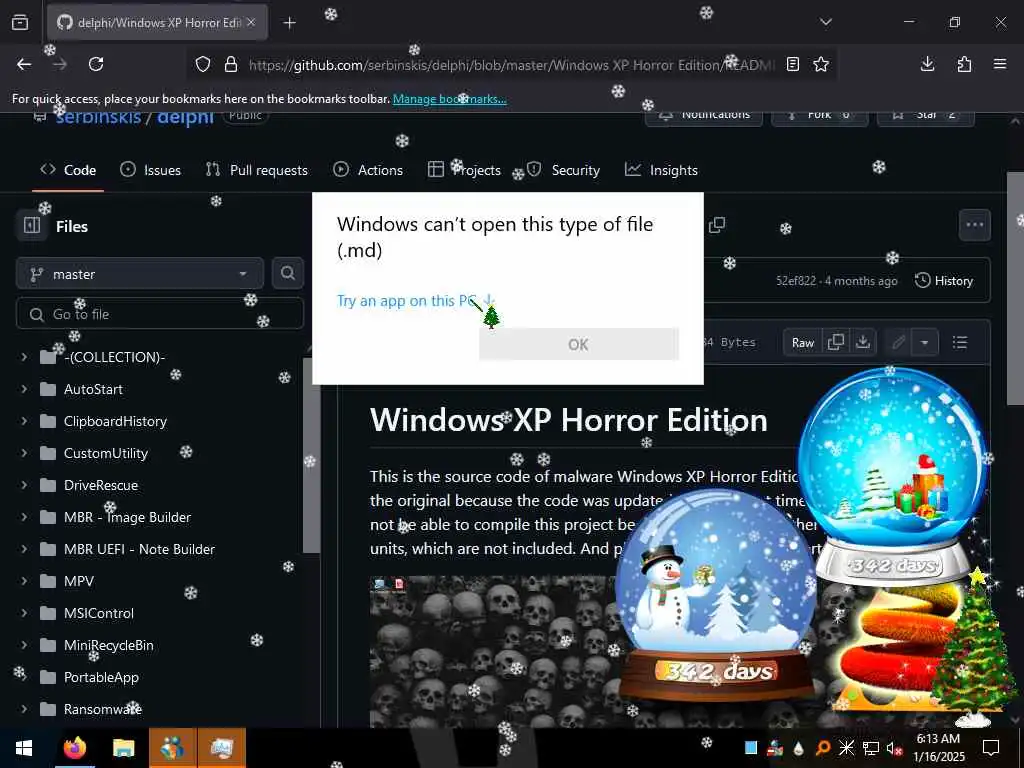Expand the -(COLLECTION)- folder
The height and width of the screenshot is (768, 1024).
tap(24, 357)
